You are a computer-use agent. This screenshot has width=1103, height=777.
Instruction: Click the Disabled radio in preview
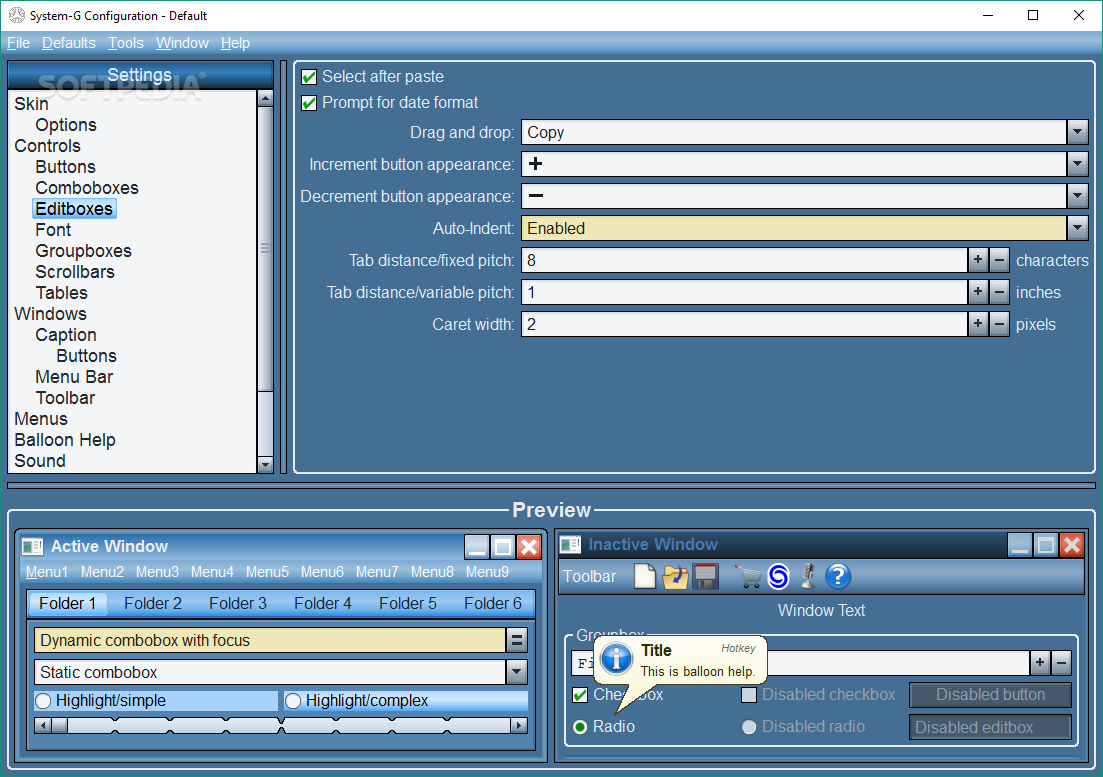[749, 726]
